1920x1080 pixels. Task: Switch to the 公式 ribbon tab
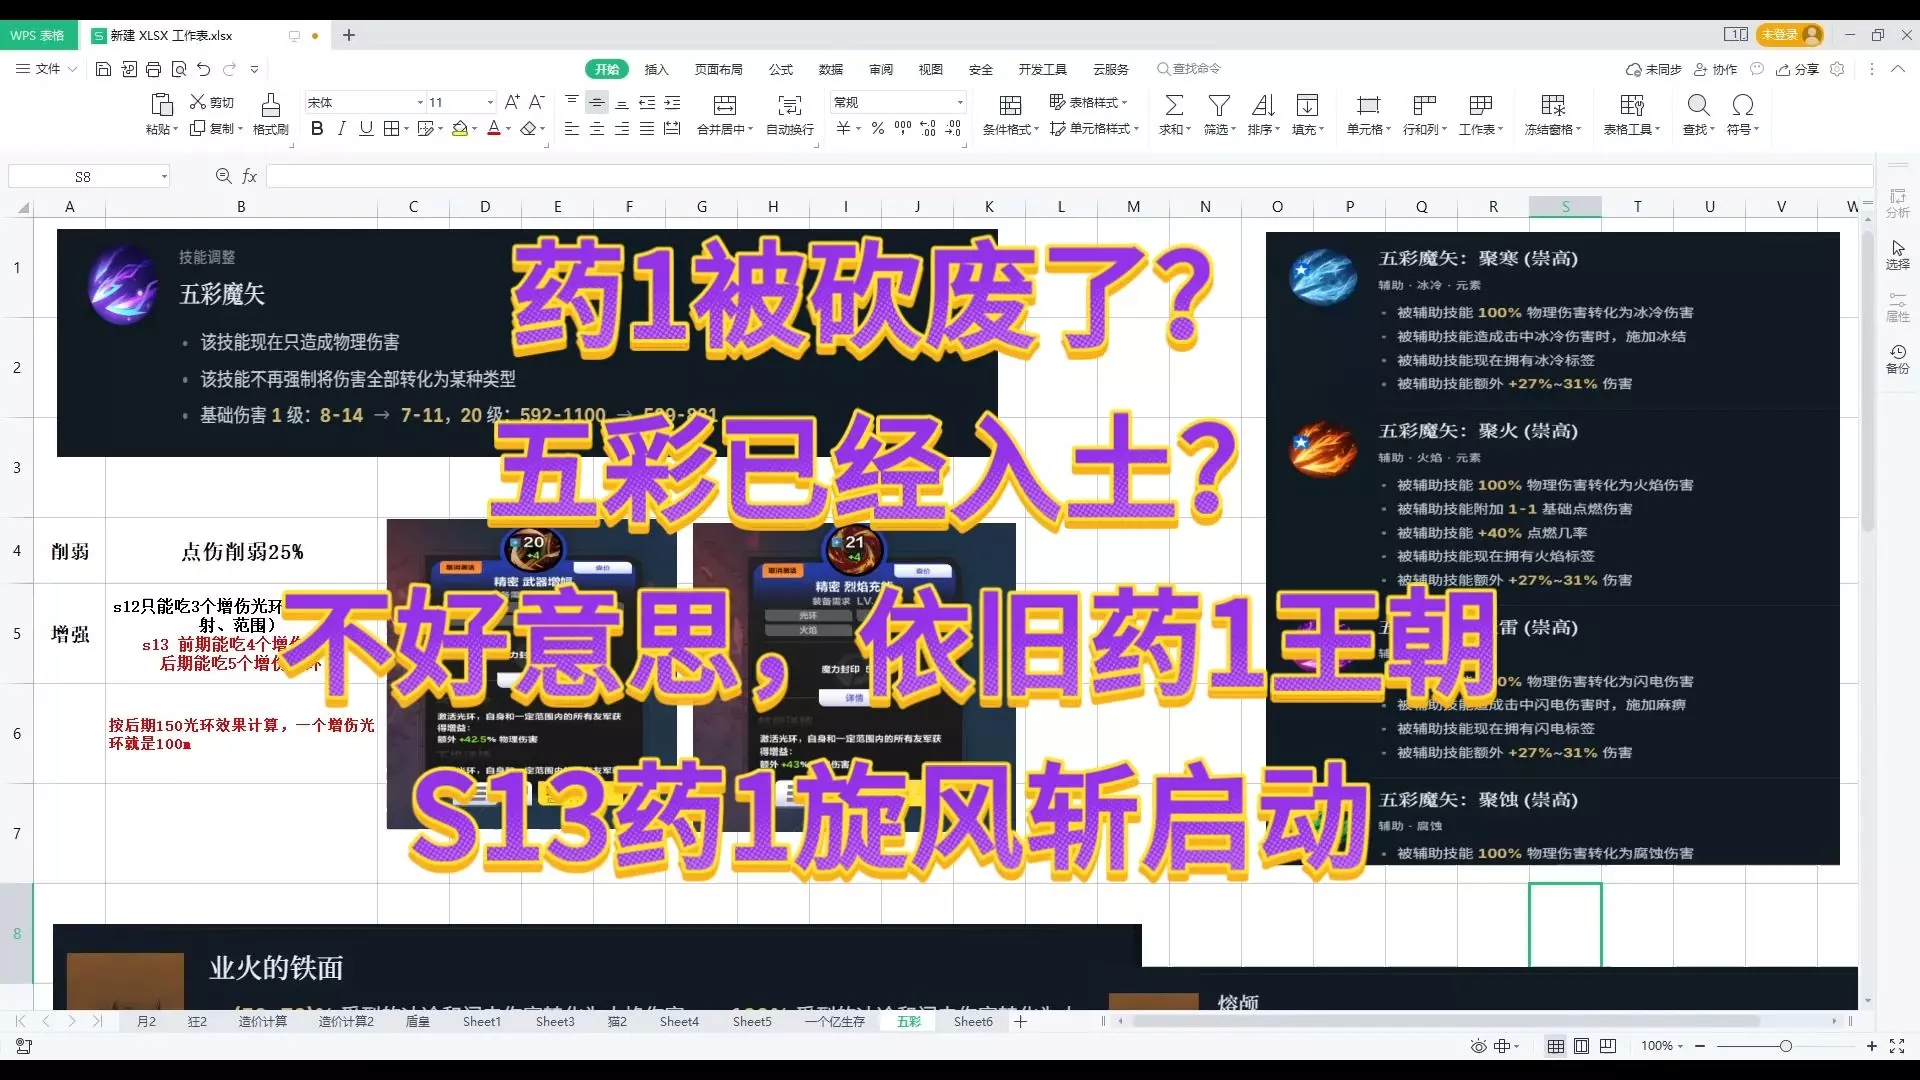coord(780,69)
